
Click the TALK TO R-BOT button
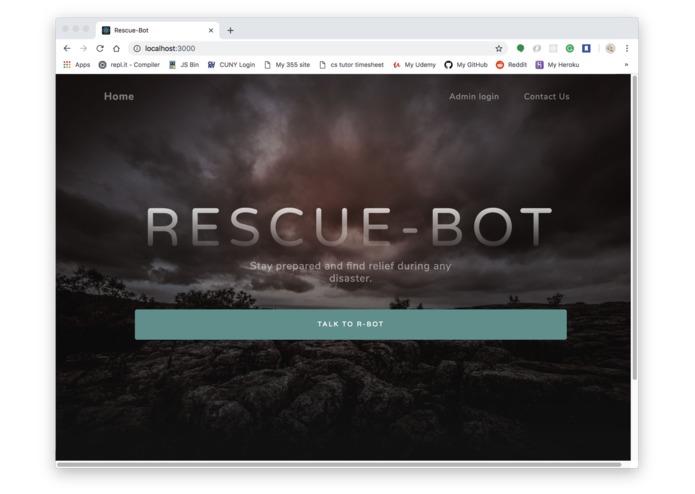pos(351,324)
